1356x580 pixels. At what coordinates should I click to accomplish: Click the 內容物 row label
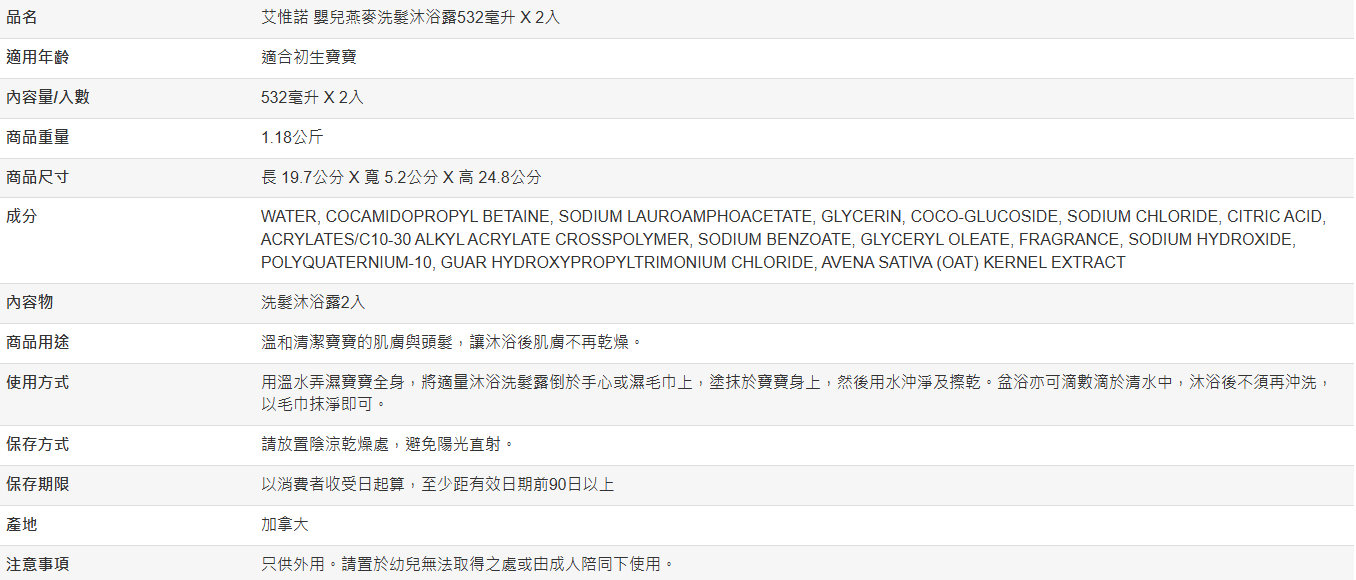point(30,302)
